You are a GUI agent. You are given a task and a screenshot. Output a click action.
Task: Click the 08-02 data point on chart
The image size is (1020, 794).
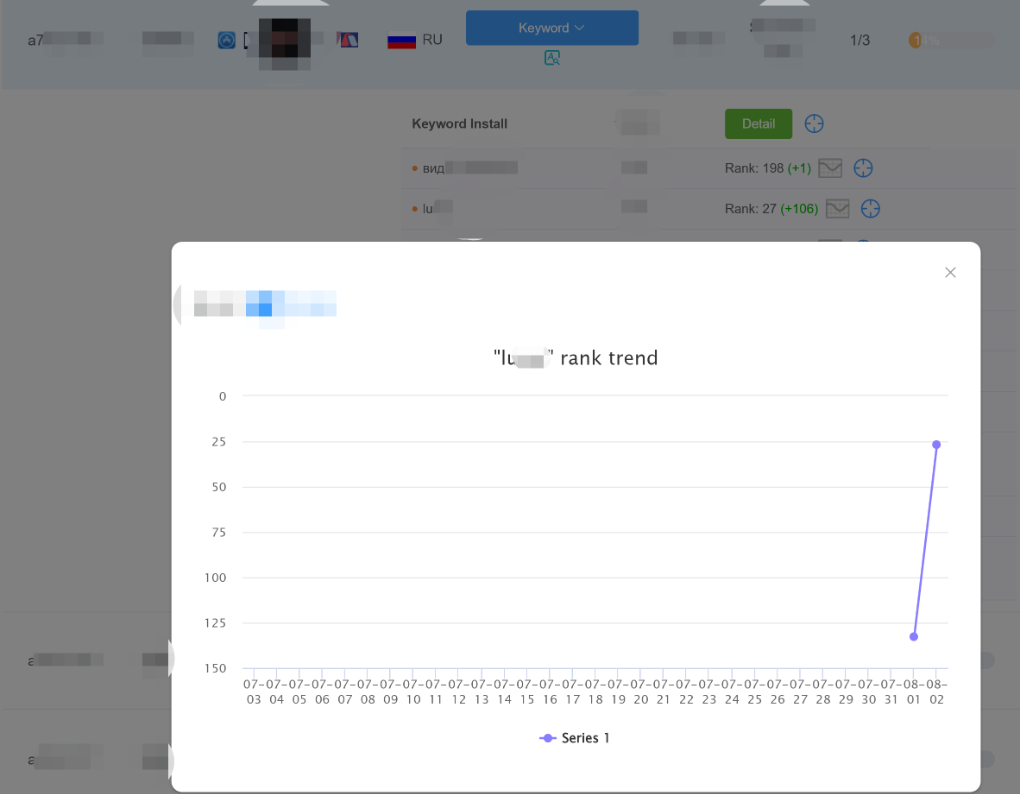[x=936, y=445]
